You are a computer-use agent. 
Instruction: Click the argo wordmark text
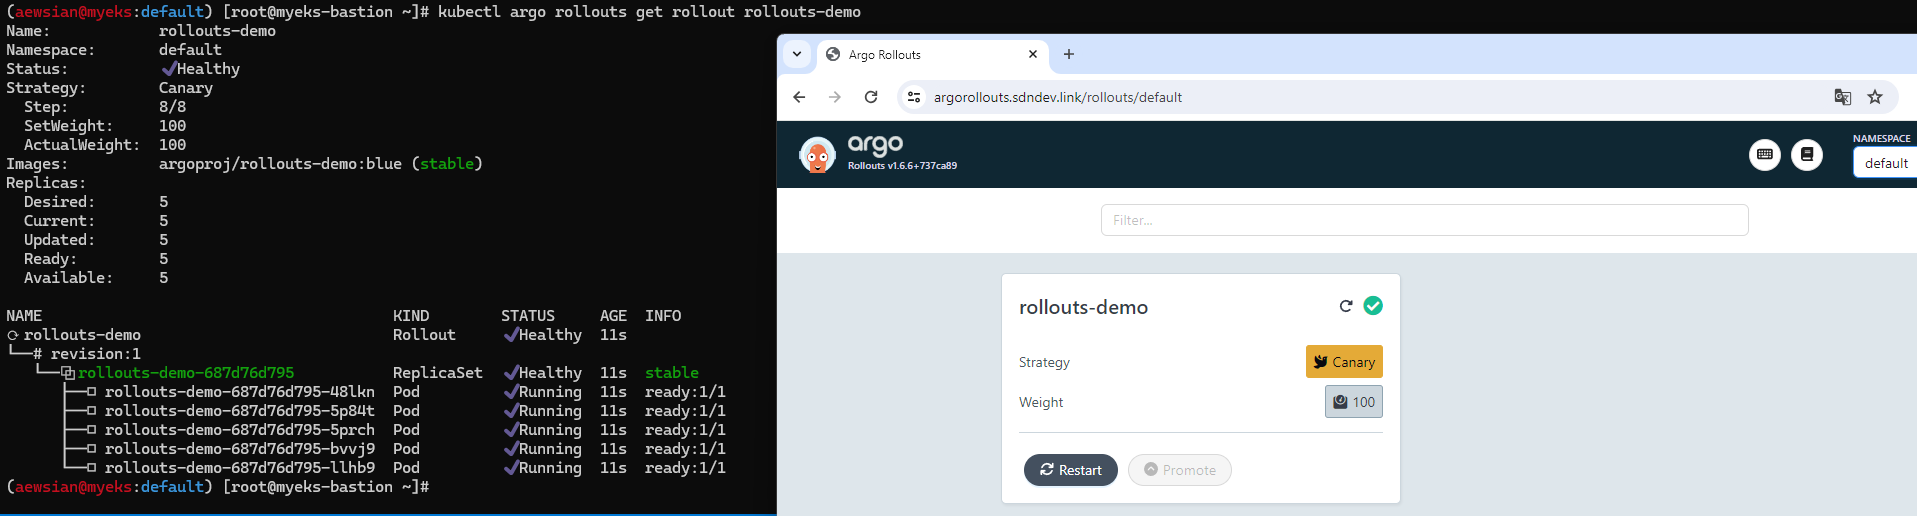(875, 146)
